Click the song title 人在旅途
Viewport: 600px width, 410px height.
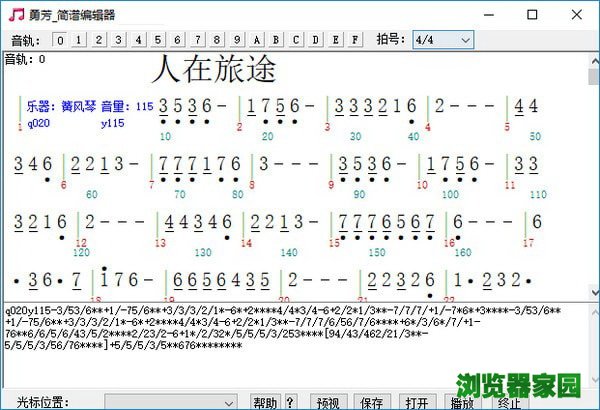[x=214, y=70]
